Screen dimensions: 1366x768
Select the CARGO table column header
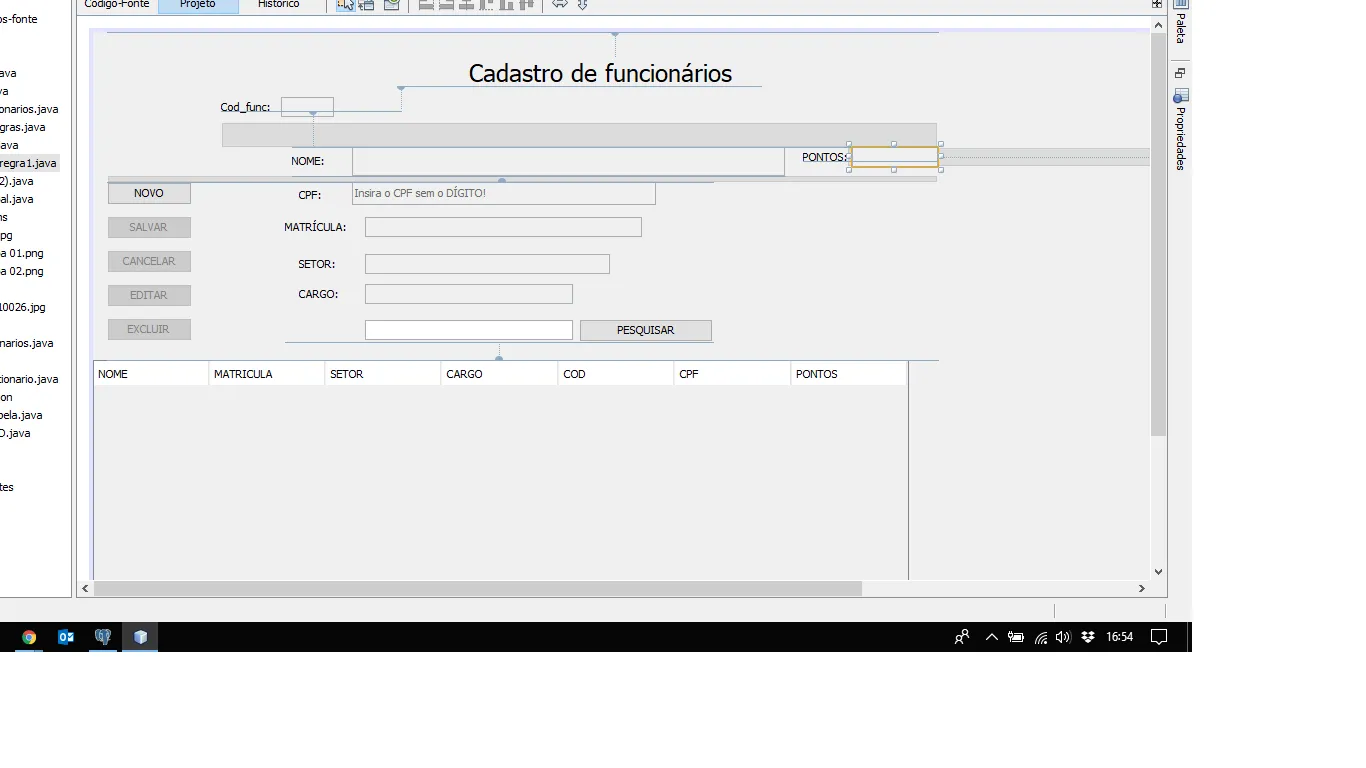click(500, 374)
